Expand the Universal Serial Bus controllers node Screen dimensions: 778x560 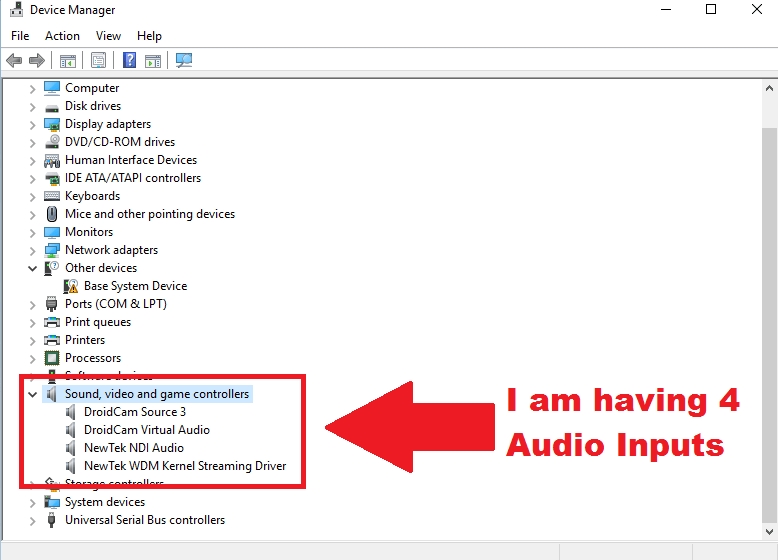(x=33, y=521)
